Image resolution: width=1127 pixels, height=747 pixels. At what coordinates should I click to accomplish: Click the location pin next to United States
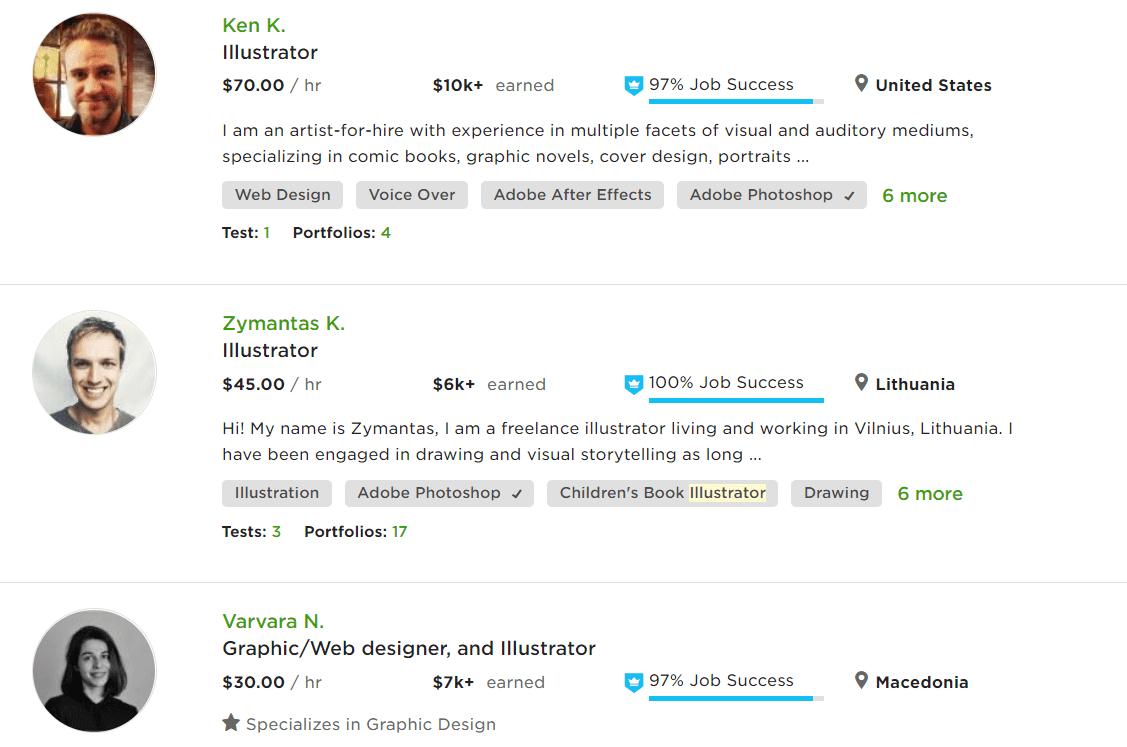(x=861, y=84)
